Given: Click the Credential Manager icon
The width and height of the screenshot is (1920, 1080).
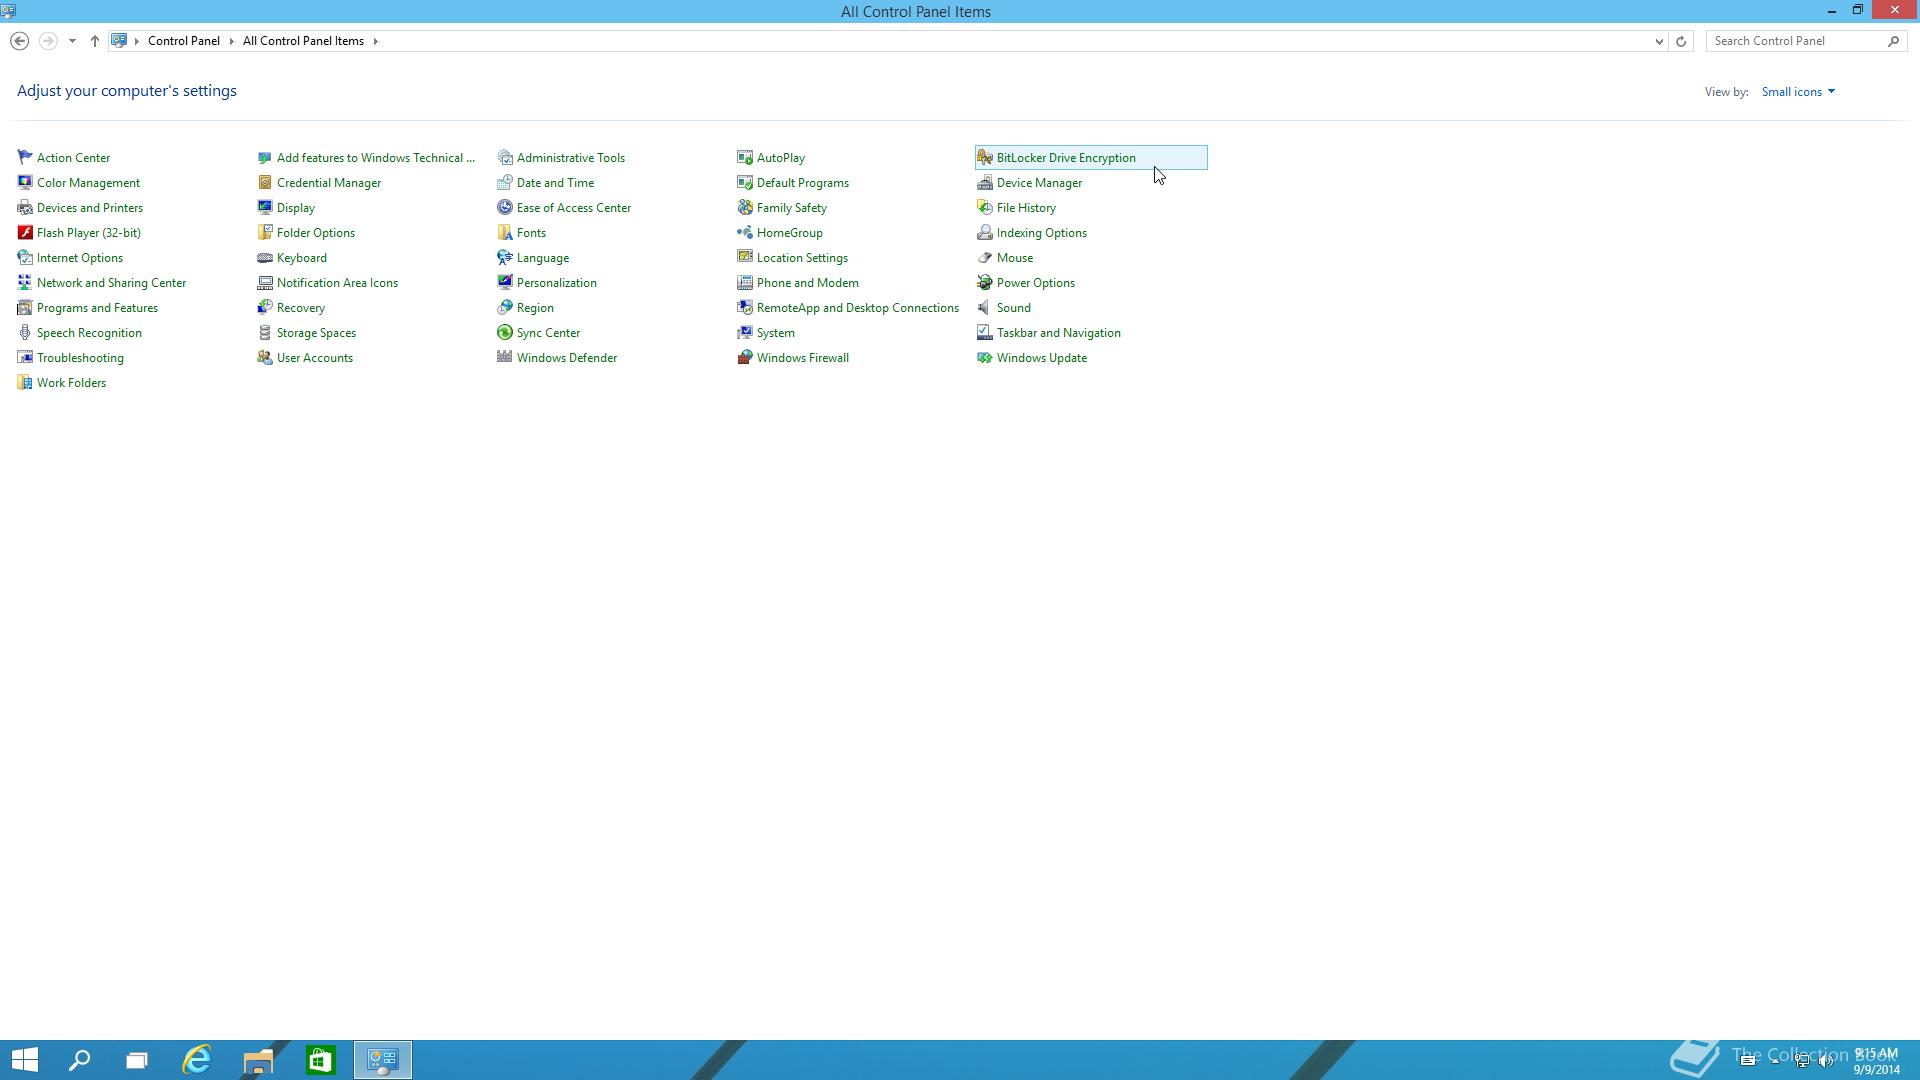Looking at the screenshot, I should (265, 182).
